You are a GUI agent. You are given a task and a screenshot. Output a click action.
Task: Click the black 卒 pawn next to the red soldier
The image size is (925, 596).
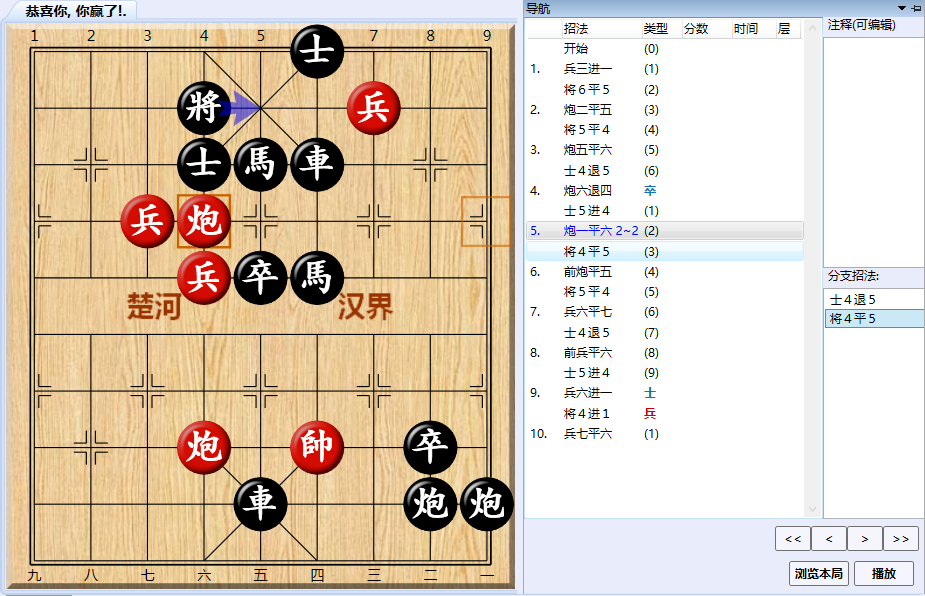pos(259,278)
